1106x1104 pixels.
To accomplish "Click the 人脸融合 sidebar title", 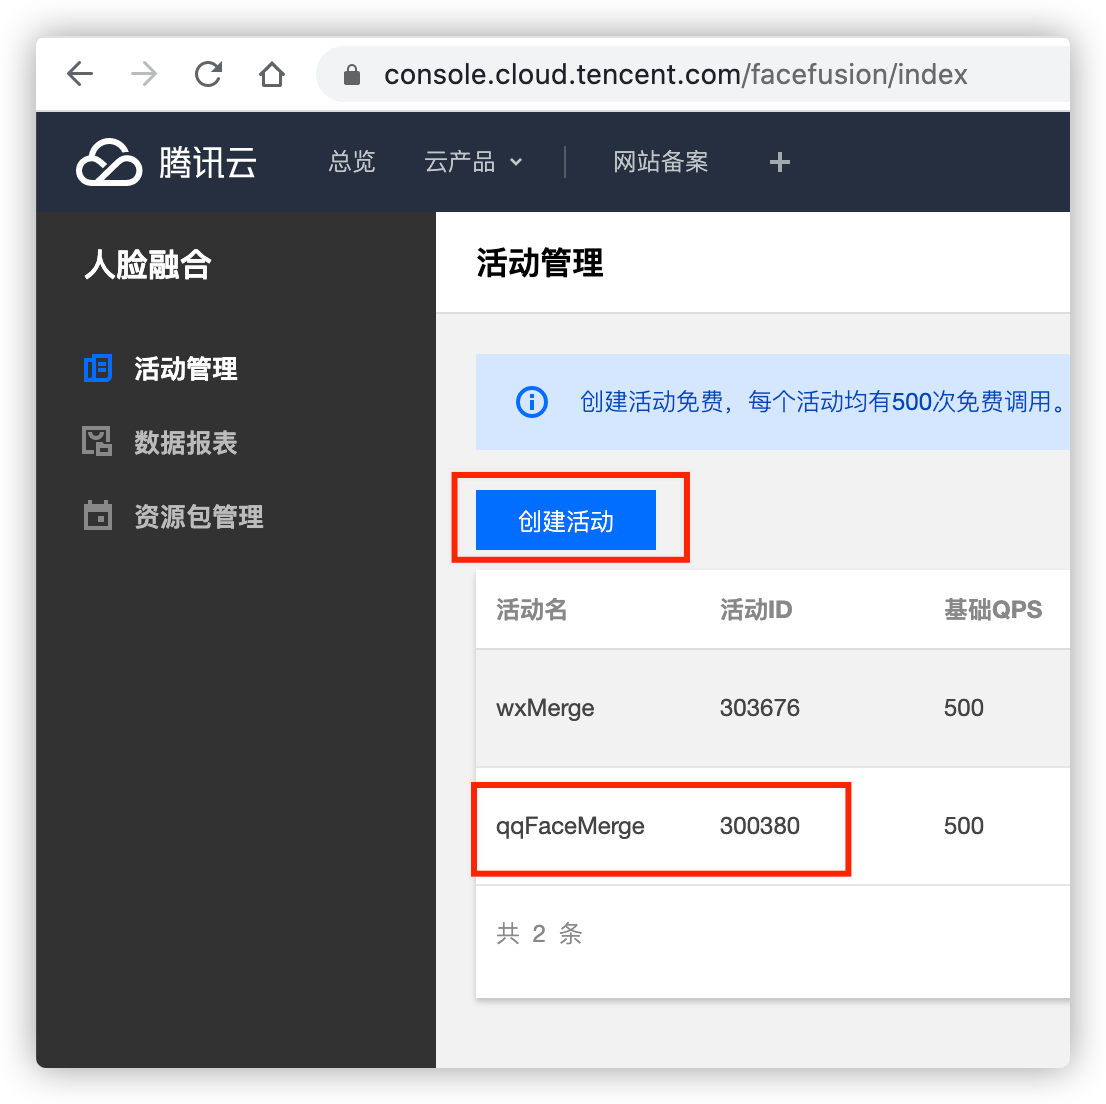I will 148,265.
